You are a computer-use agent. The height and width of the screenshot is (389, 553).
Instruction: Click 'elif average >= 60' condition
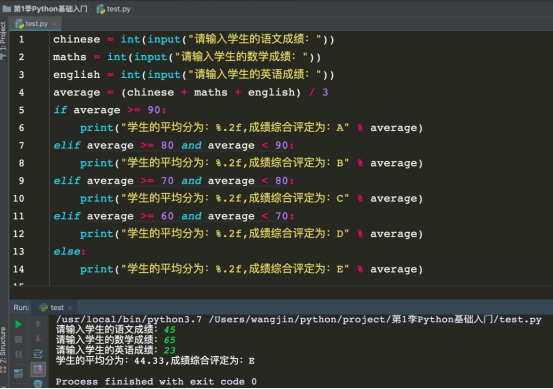173,216
